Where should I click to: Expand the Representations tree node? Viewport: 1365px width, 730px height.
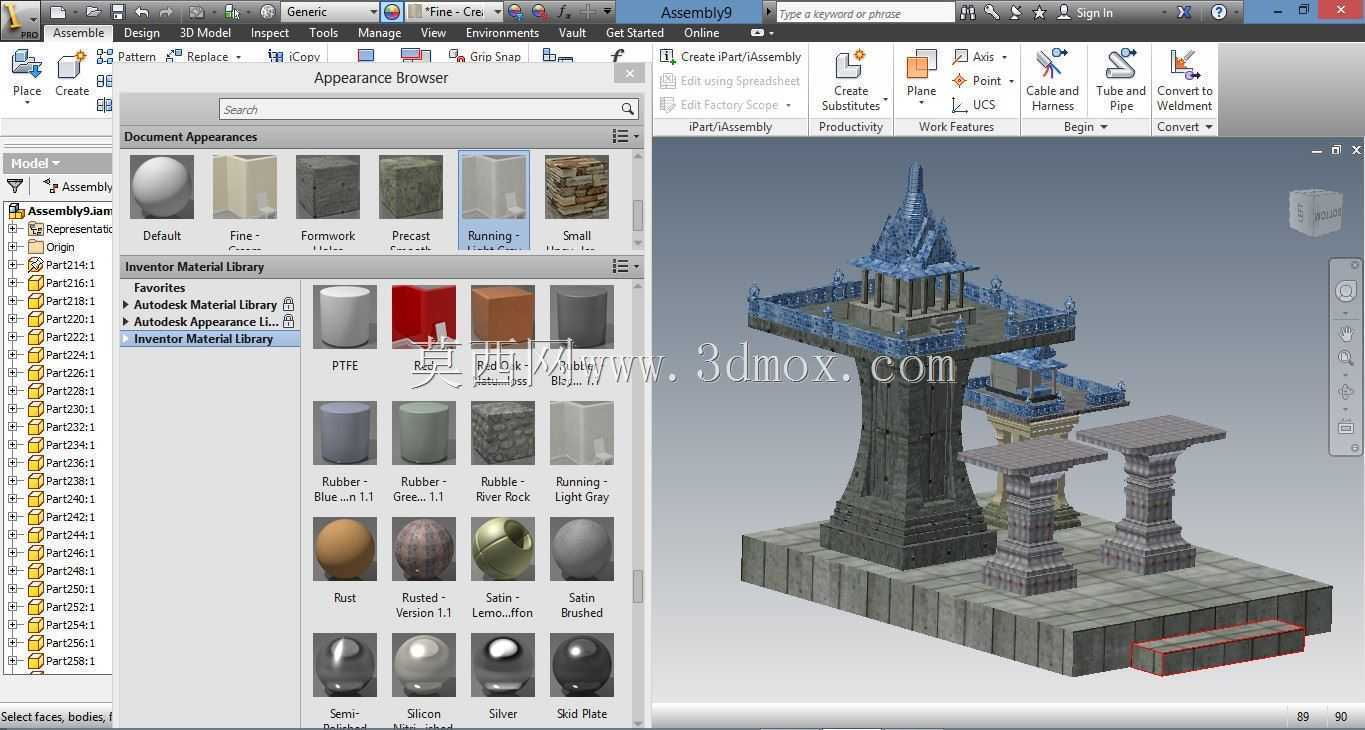tap(13, 229)
